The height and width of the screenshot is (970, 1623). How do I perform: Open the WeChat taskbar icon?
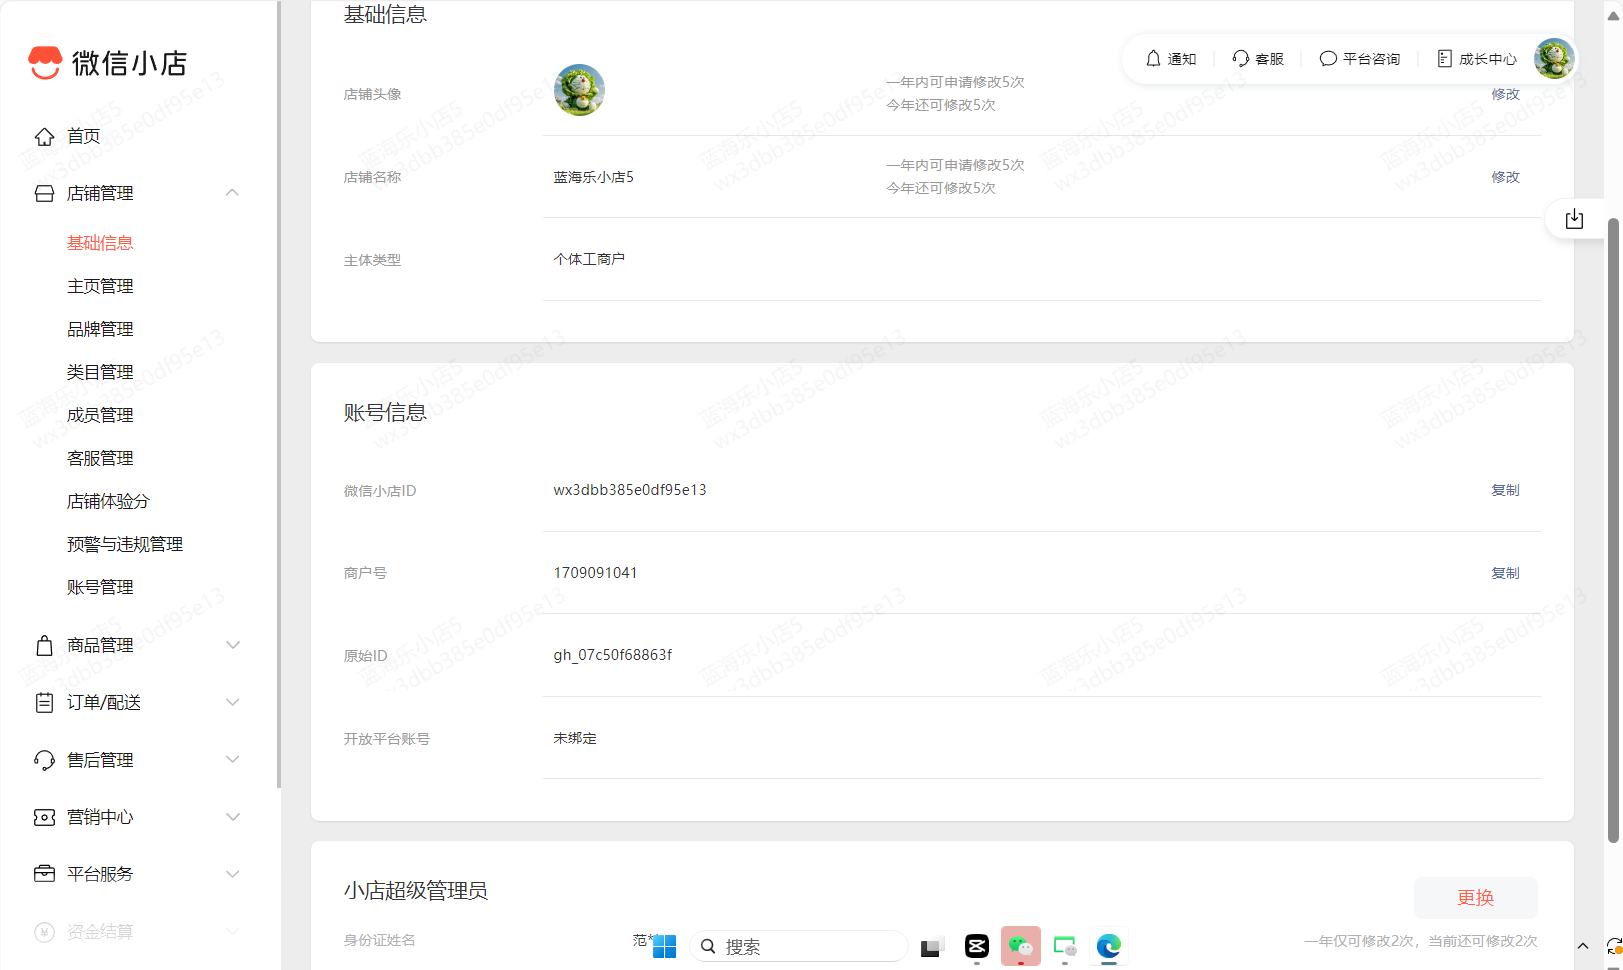click(x=1021, y=945)
